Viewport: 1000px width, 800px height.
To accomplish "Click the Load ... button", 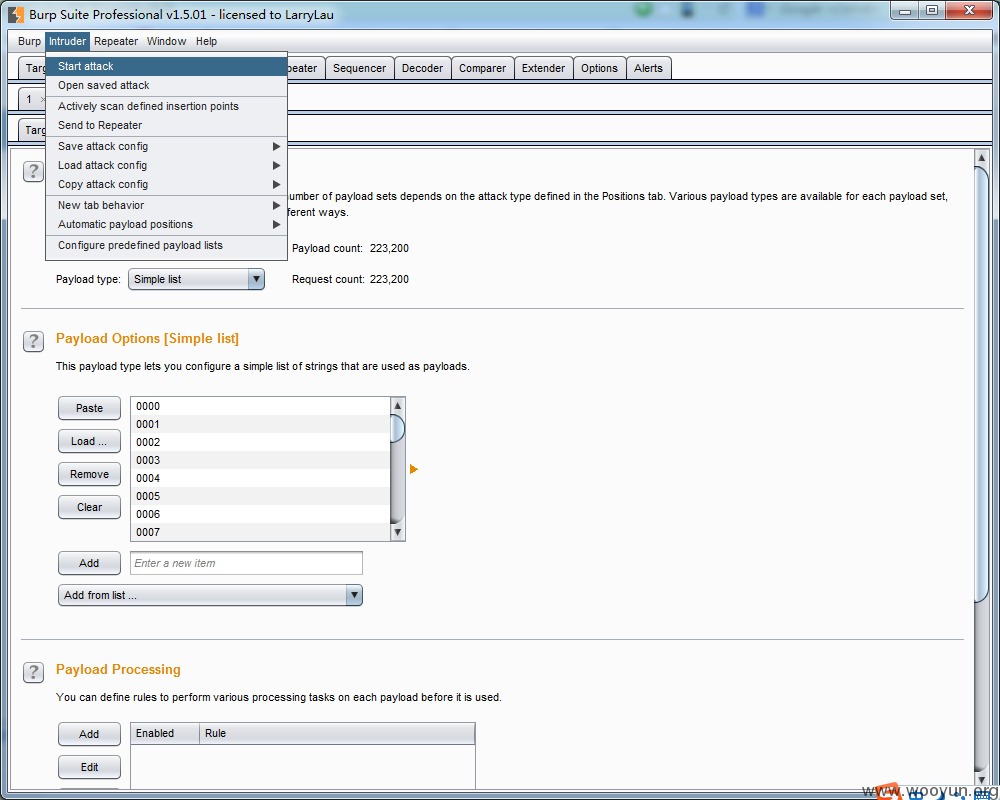I will click(89, 441).
